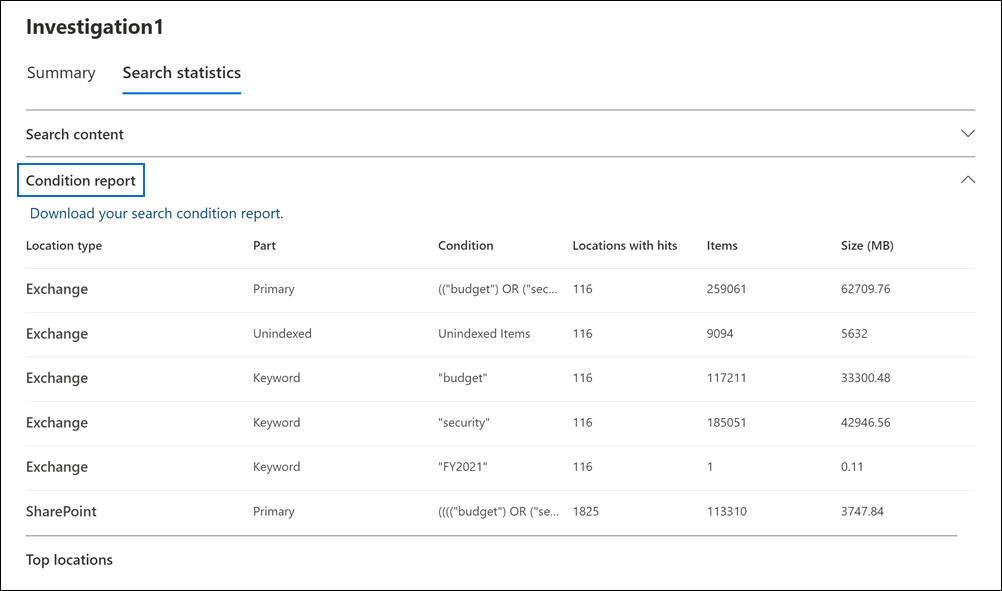Click the Locations with hits header
1002x591 pixels.
coord(624,245)
